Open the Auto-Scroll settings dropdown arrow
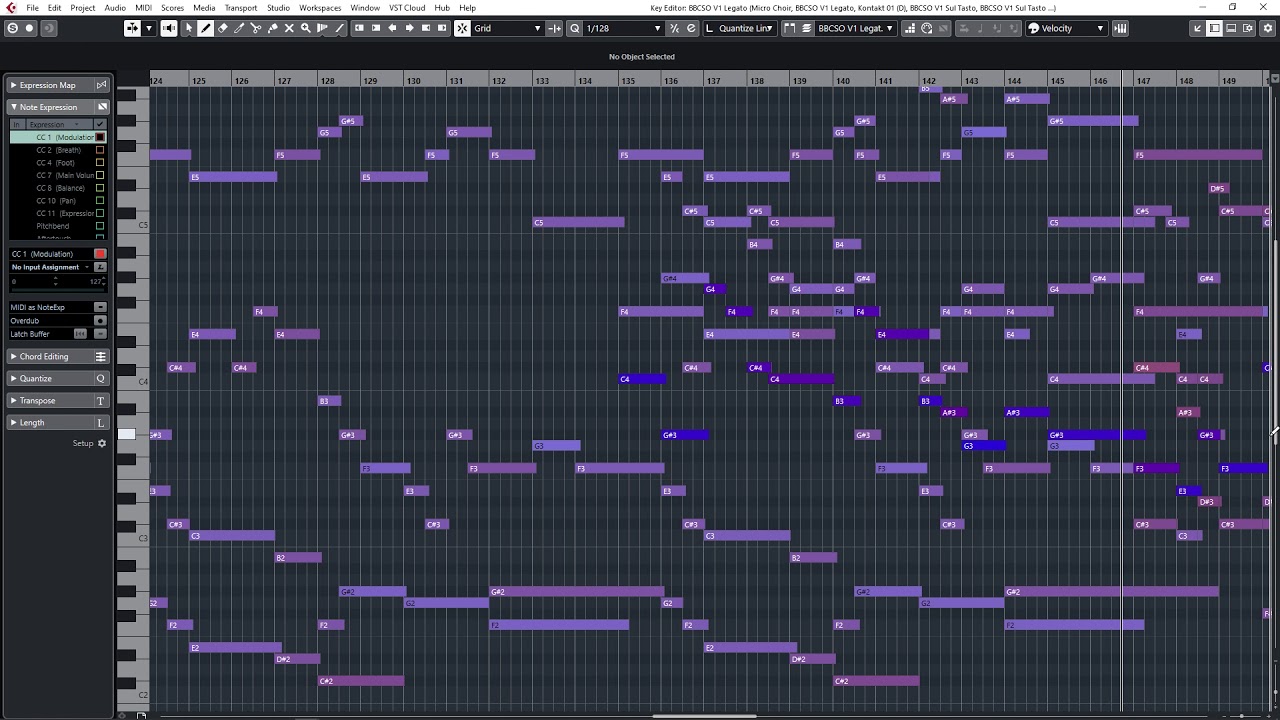This screenshot has height=720, width=1280. coord(149,28)
